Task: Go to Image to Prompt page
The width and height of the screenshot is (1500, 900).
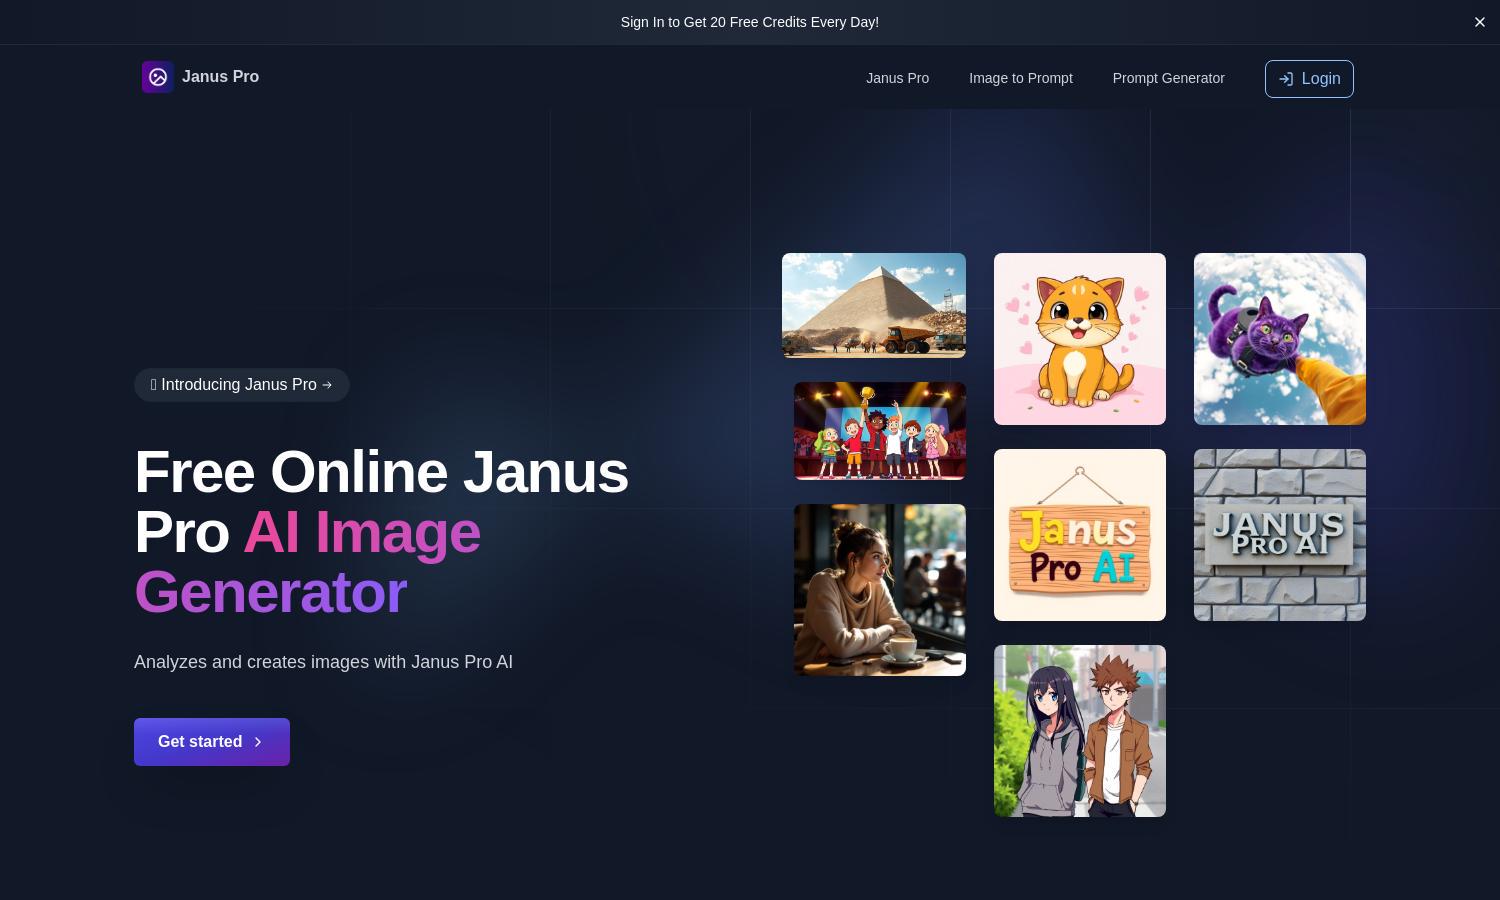Action: tap(1021, 78)
